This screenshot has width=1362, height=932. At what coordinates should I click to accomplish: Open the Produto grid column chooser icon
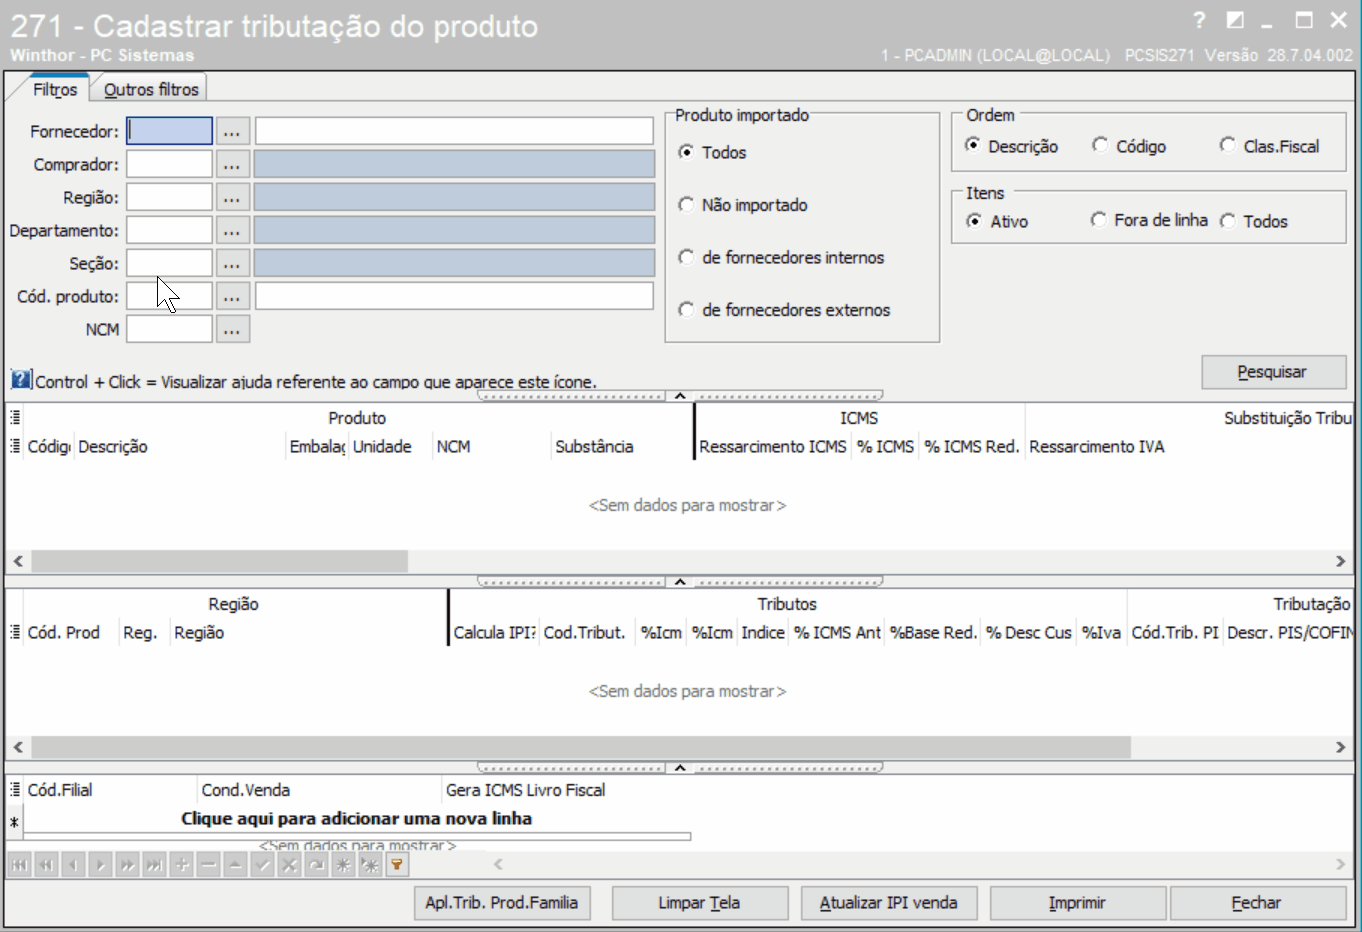(15, 418)
